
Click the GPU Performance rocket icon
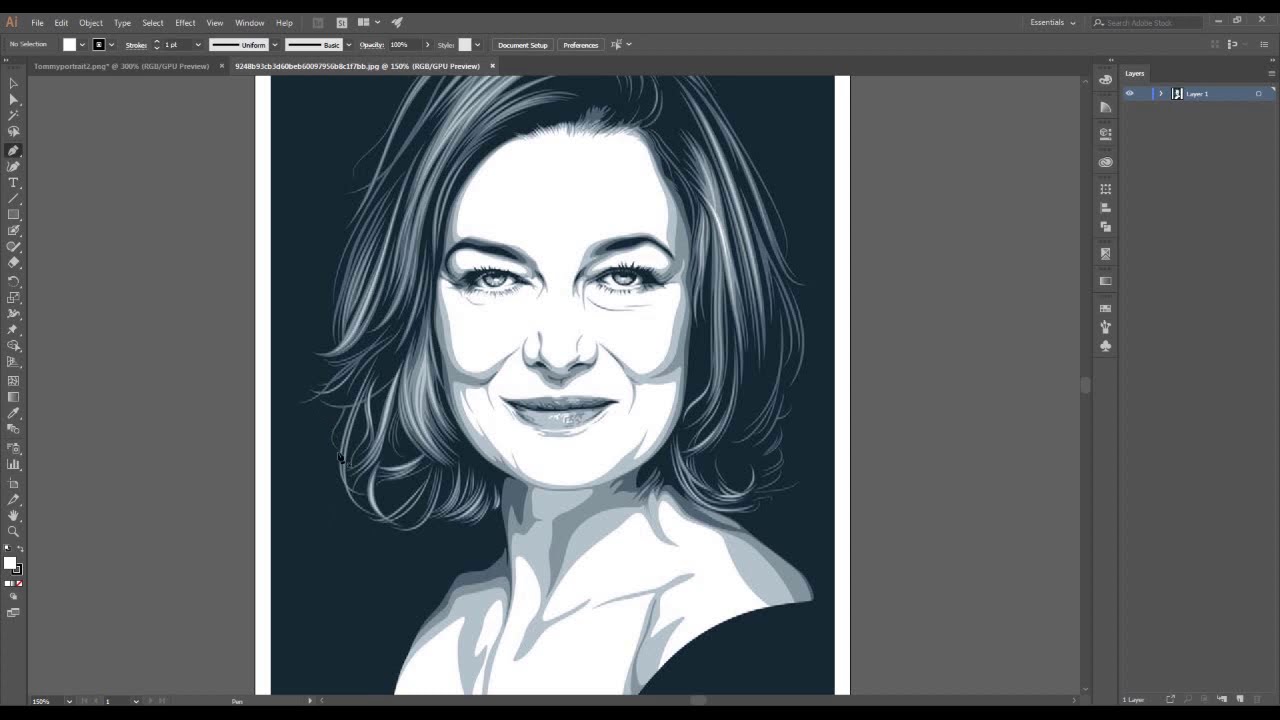click(397, 22)
